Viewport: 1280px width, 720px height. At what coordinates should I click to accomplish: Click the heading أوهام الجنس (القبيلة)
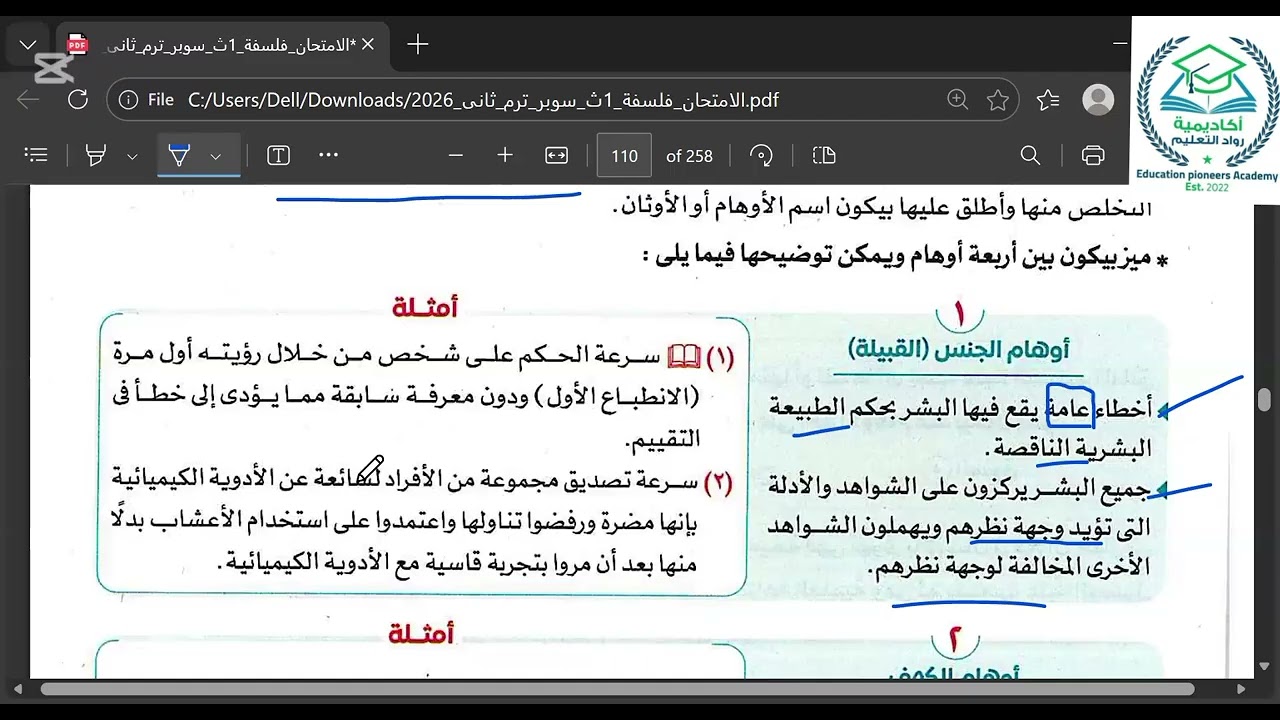(959, 349)
